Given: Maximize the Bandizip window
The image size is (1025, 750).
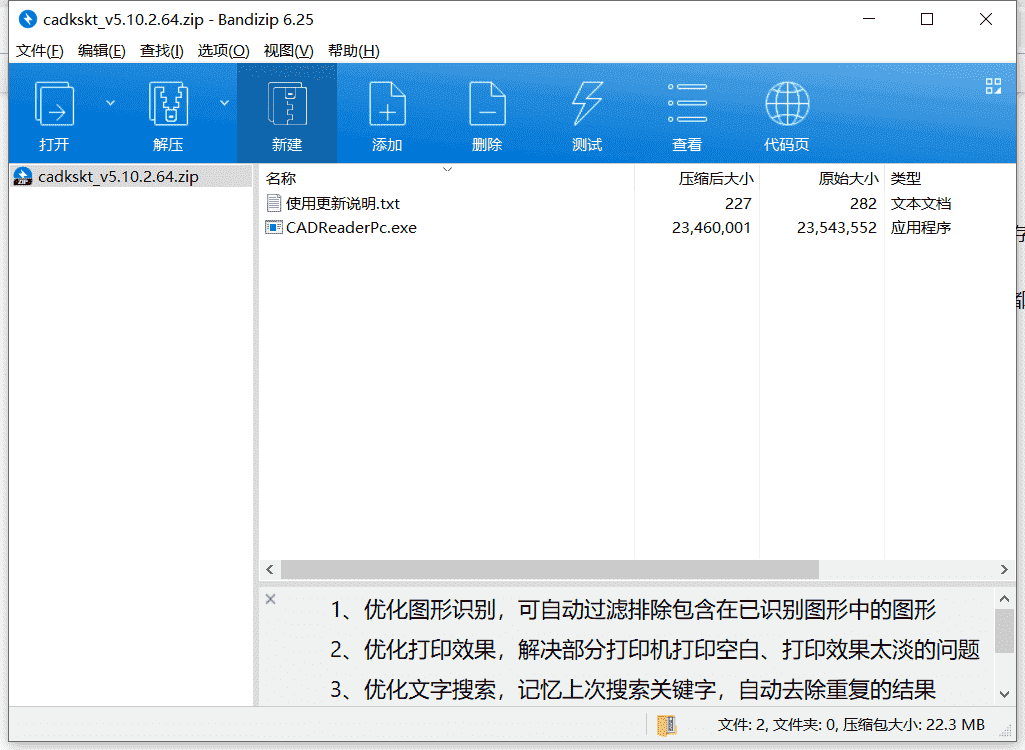Looking at the screenshot, I should [x=927, y=20].
